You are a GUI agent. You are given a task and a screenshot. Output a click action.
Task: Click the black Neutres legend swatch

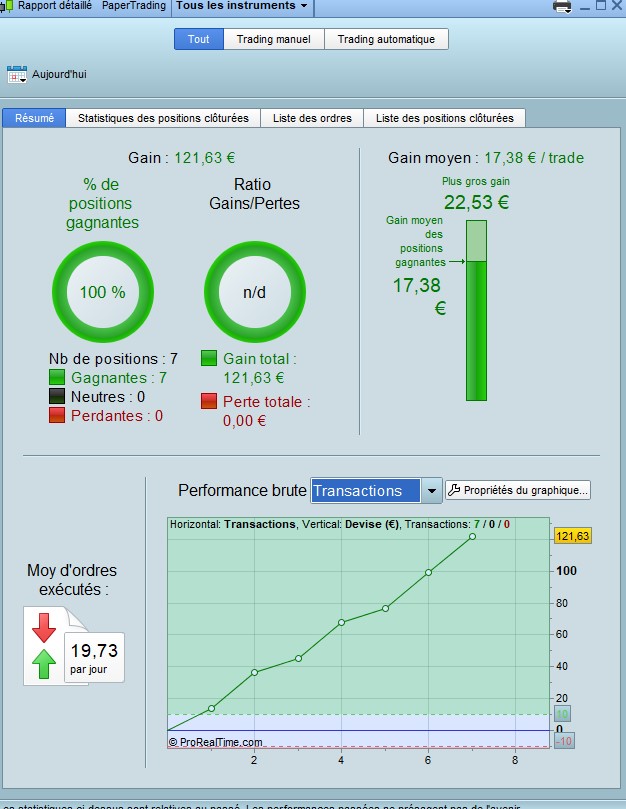coord(57,396)
